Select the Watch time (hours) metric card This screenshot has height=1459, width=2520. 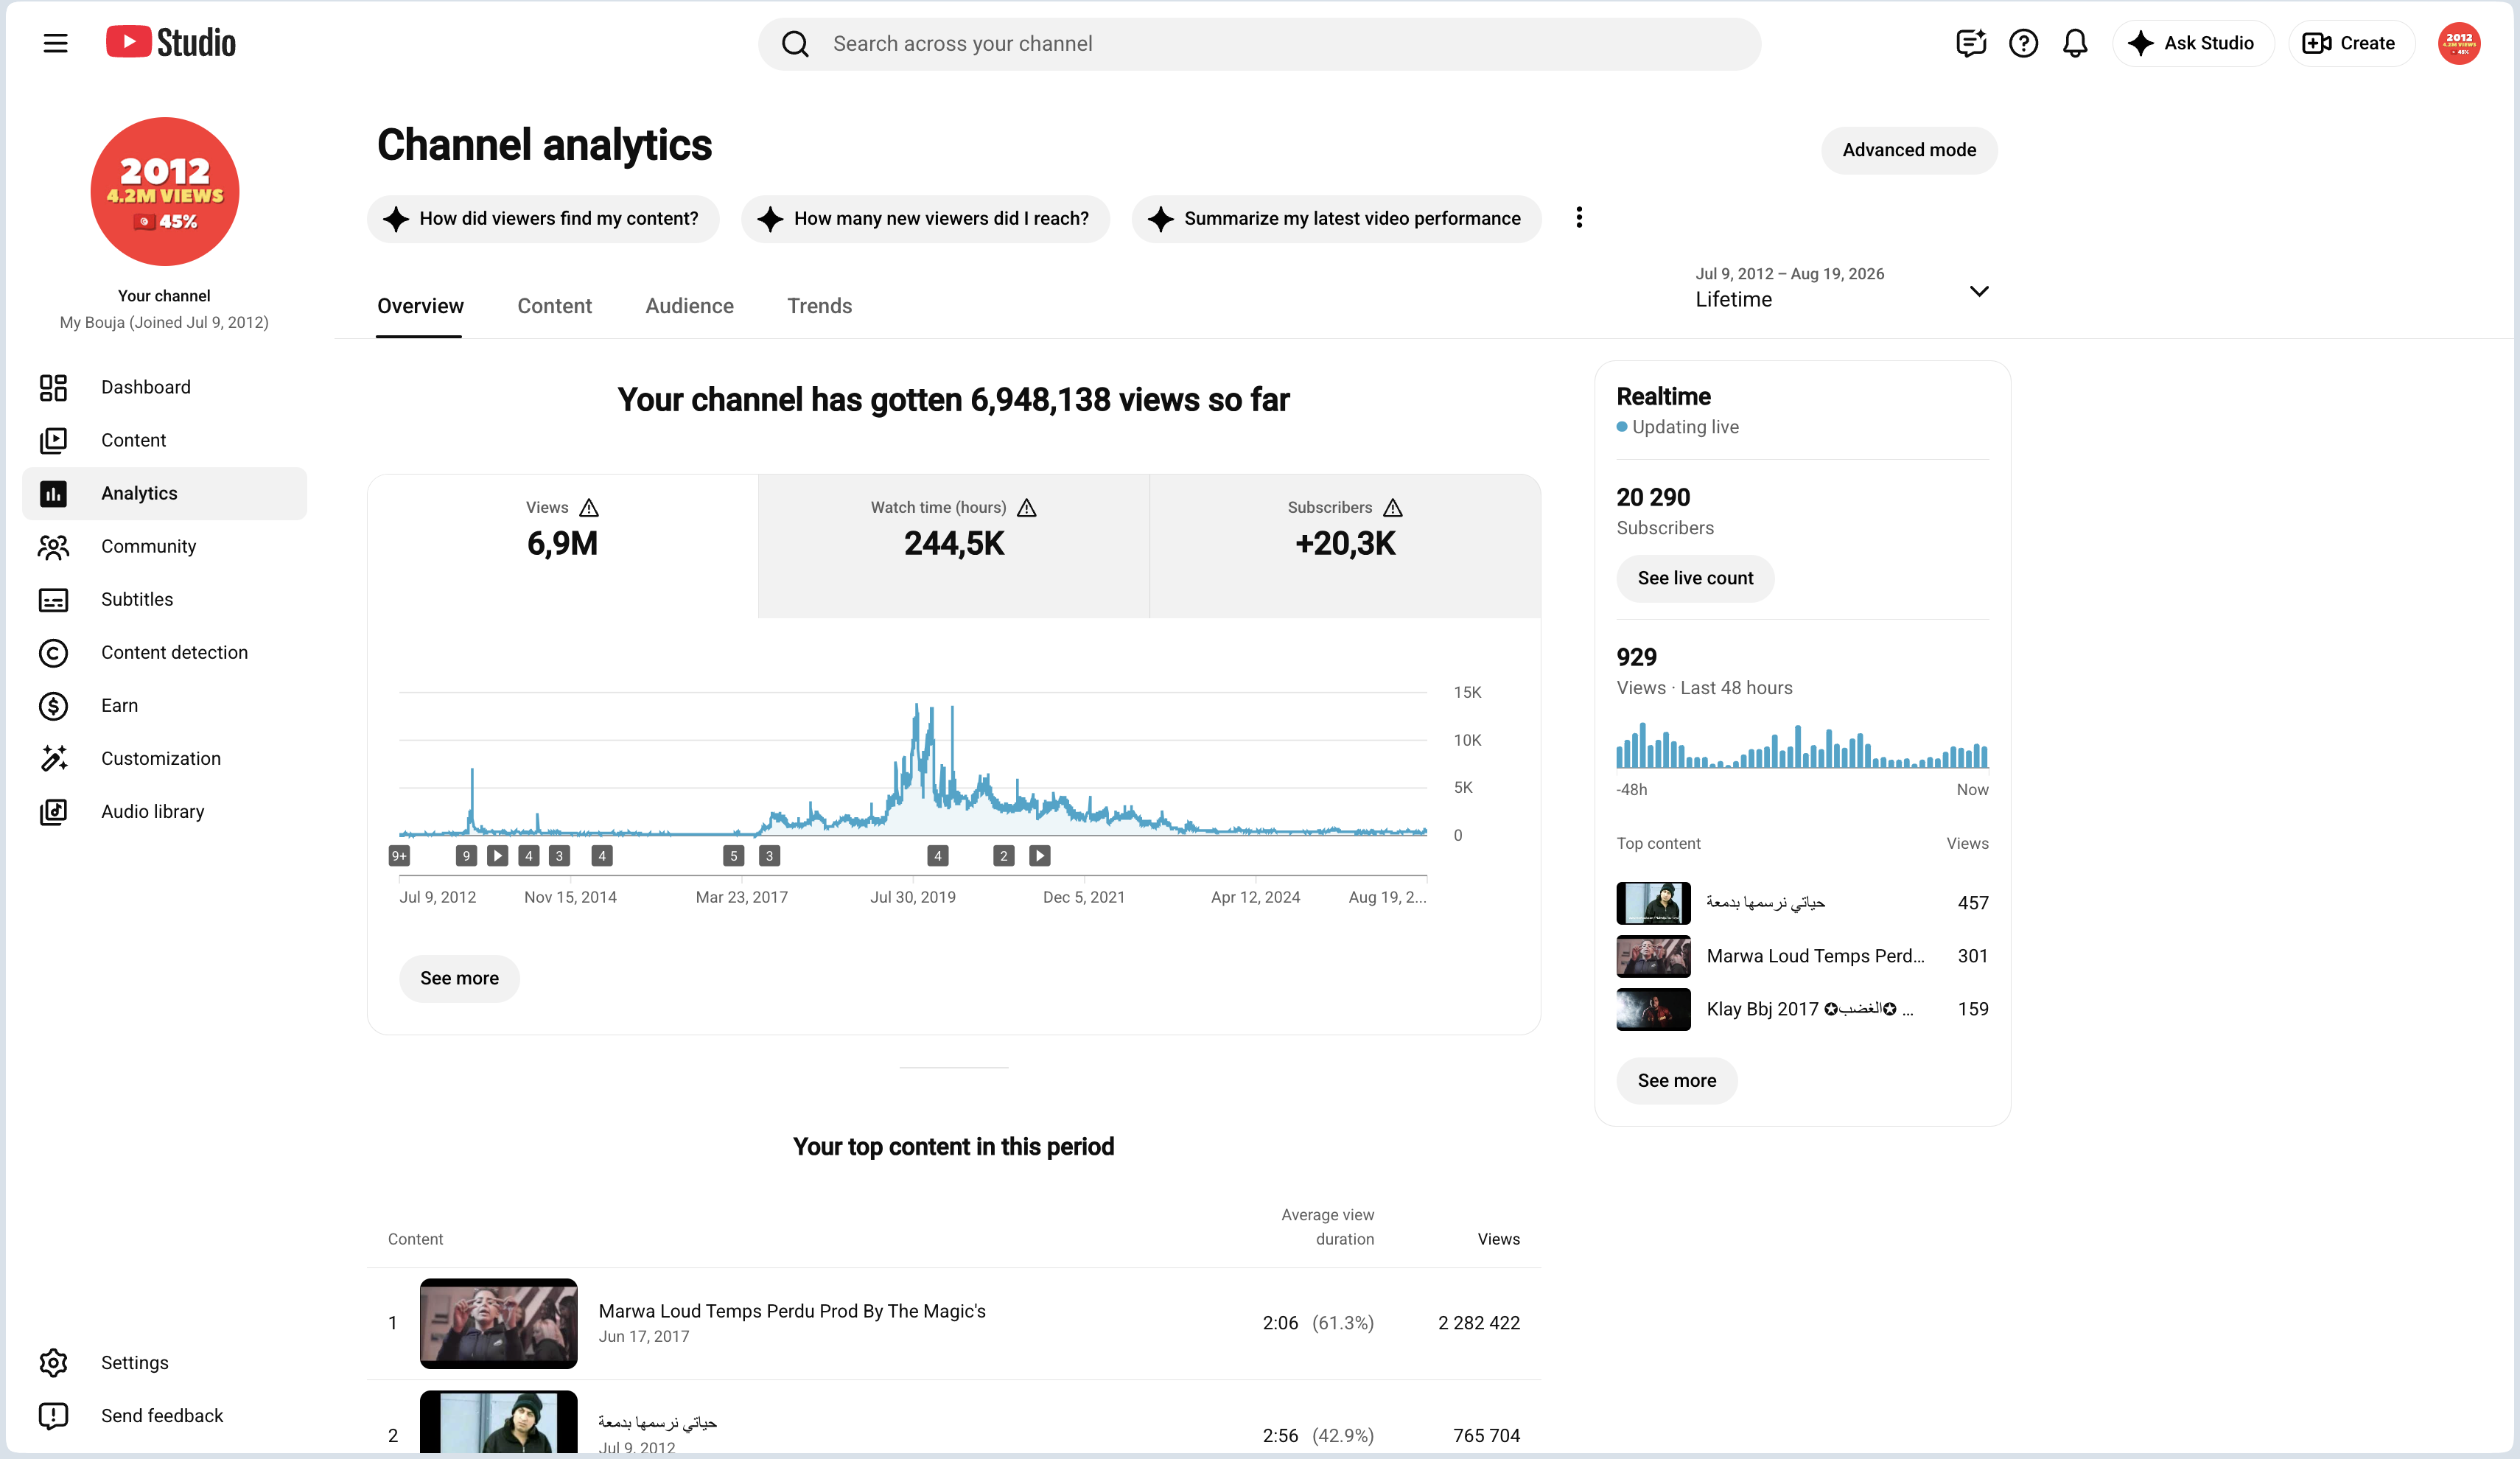click(954, 546)
